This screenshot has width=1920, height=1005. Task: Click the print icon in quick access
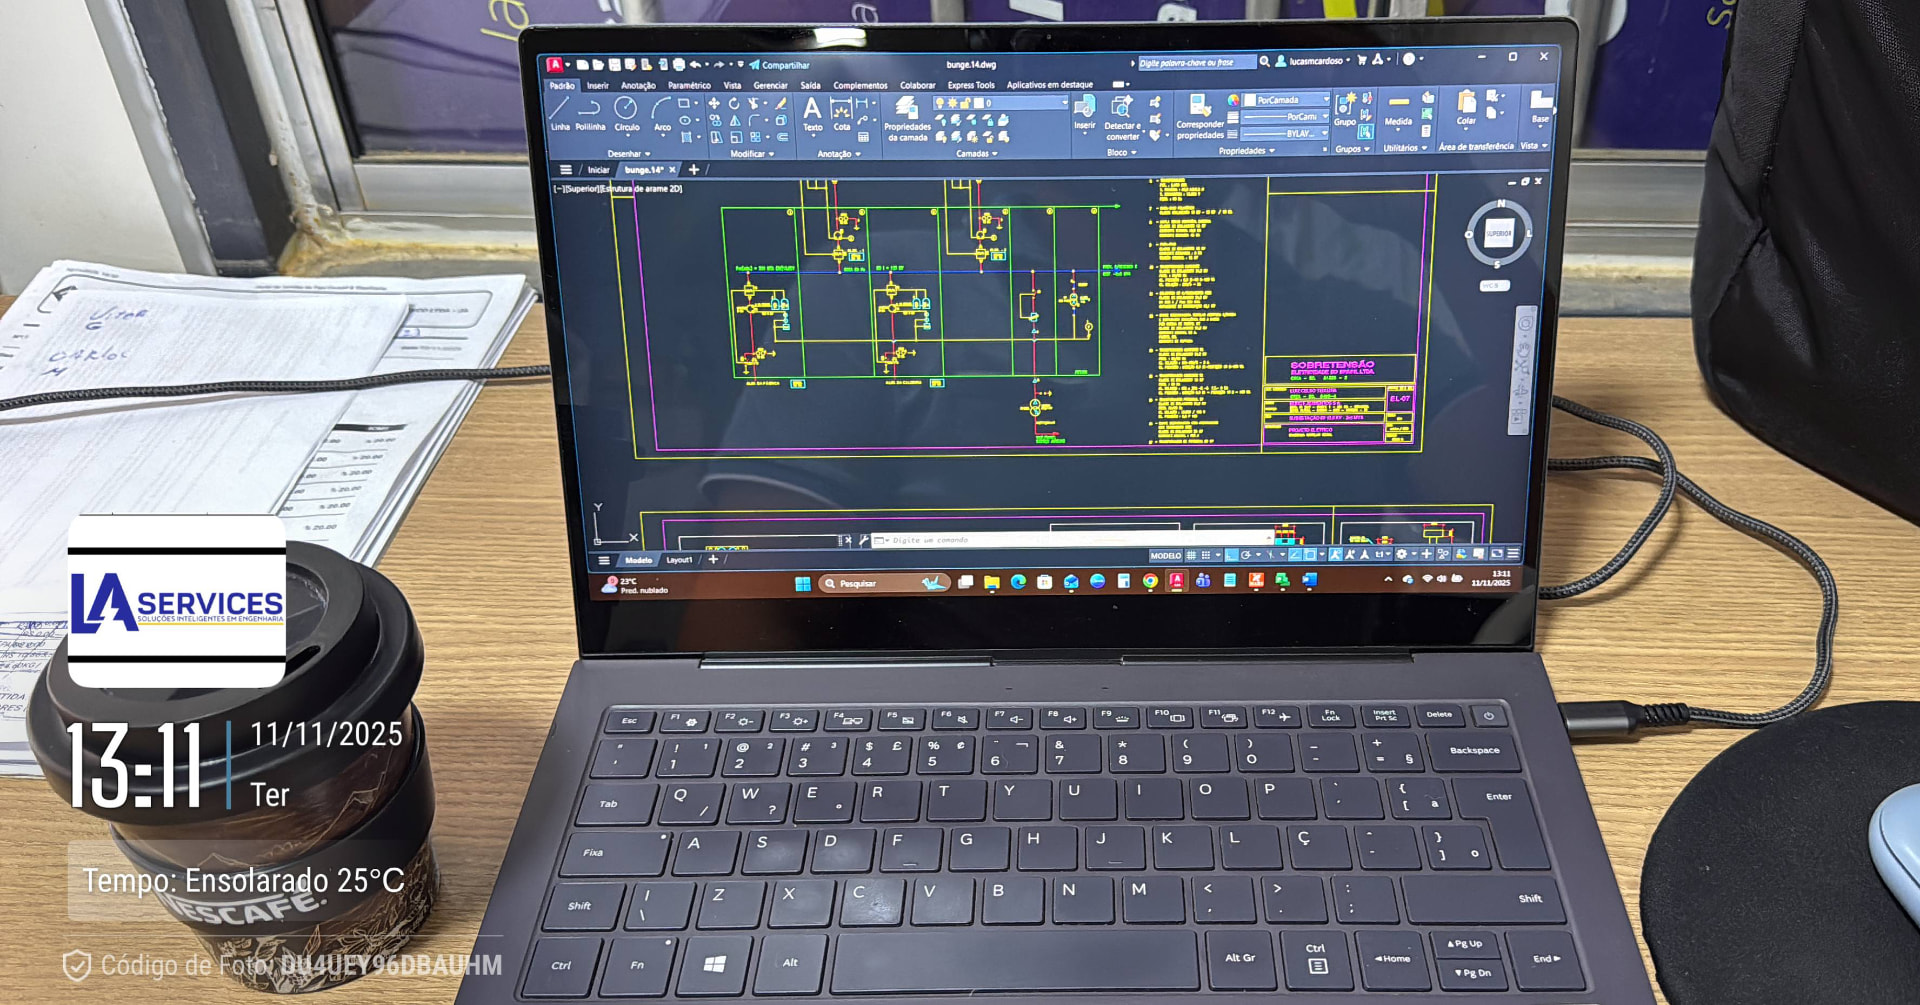click(x=679, y=64)
